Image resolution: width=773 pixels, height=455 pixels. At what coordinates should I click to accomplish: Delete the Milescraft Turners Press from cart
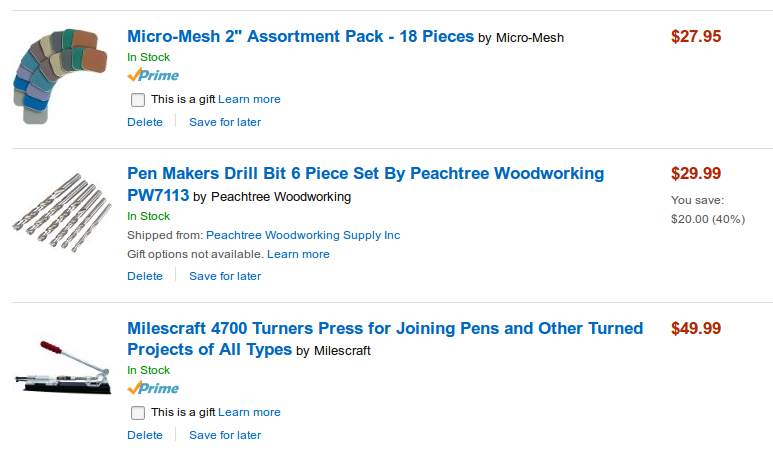click(145, 435)
